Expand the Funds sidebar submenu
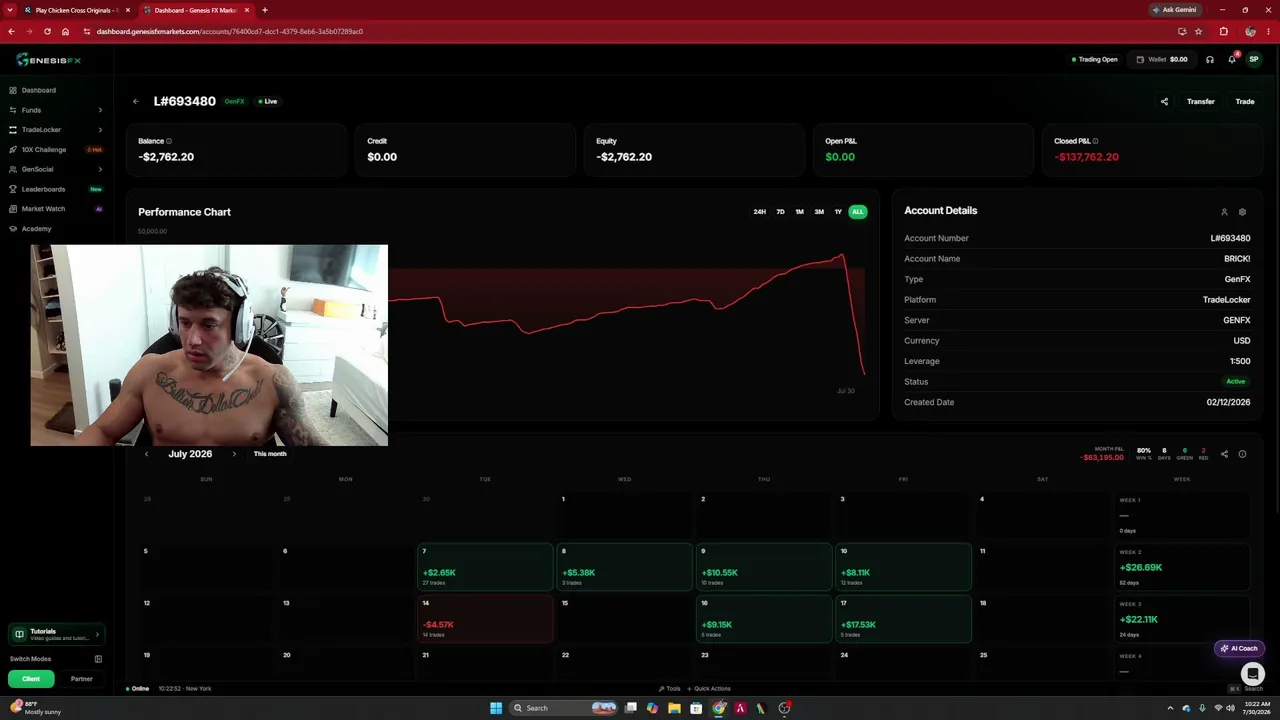This screenshot has width=1280, height=720. tap(56, 110)
